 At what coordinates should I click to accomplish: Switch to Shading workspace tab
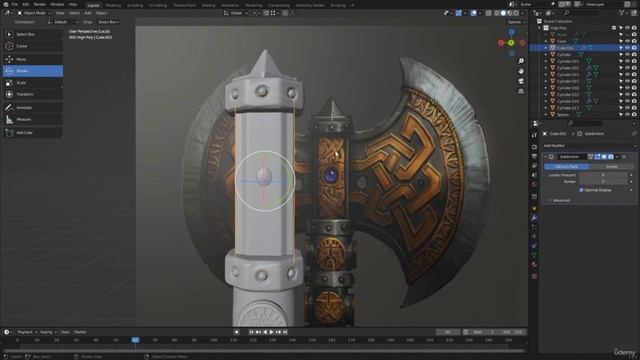click(209, 5)
